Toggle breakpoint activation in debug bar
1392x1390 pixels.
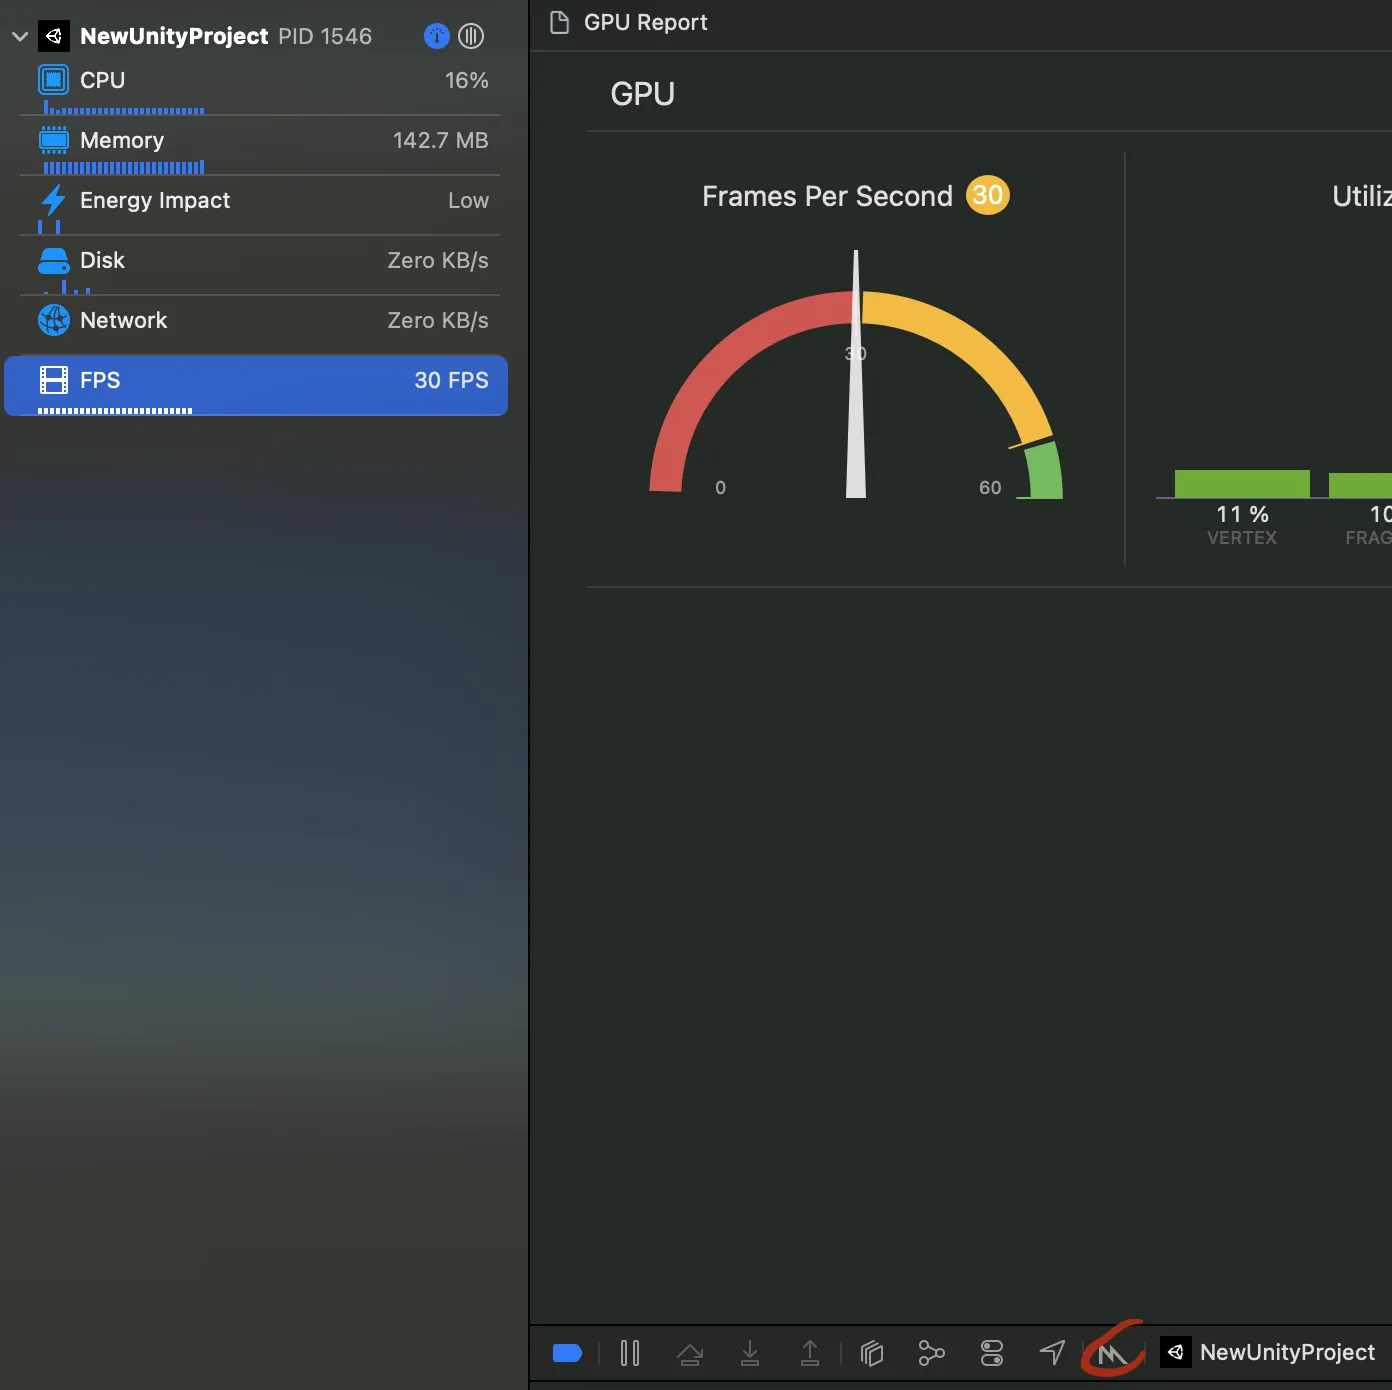(x=567, y=1353)
